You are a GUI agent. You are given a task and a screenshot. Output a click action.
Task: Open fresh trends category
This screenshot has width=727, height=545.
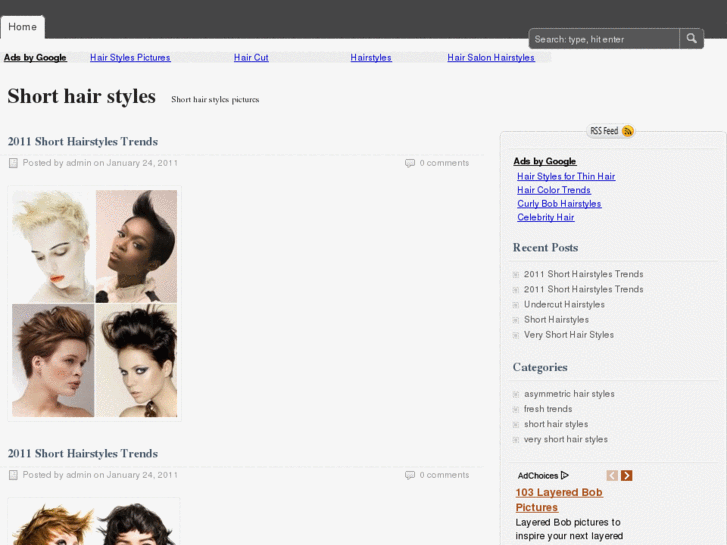[x=548, y=409]
